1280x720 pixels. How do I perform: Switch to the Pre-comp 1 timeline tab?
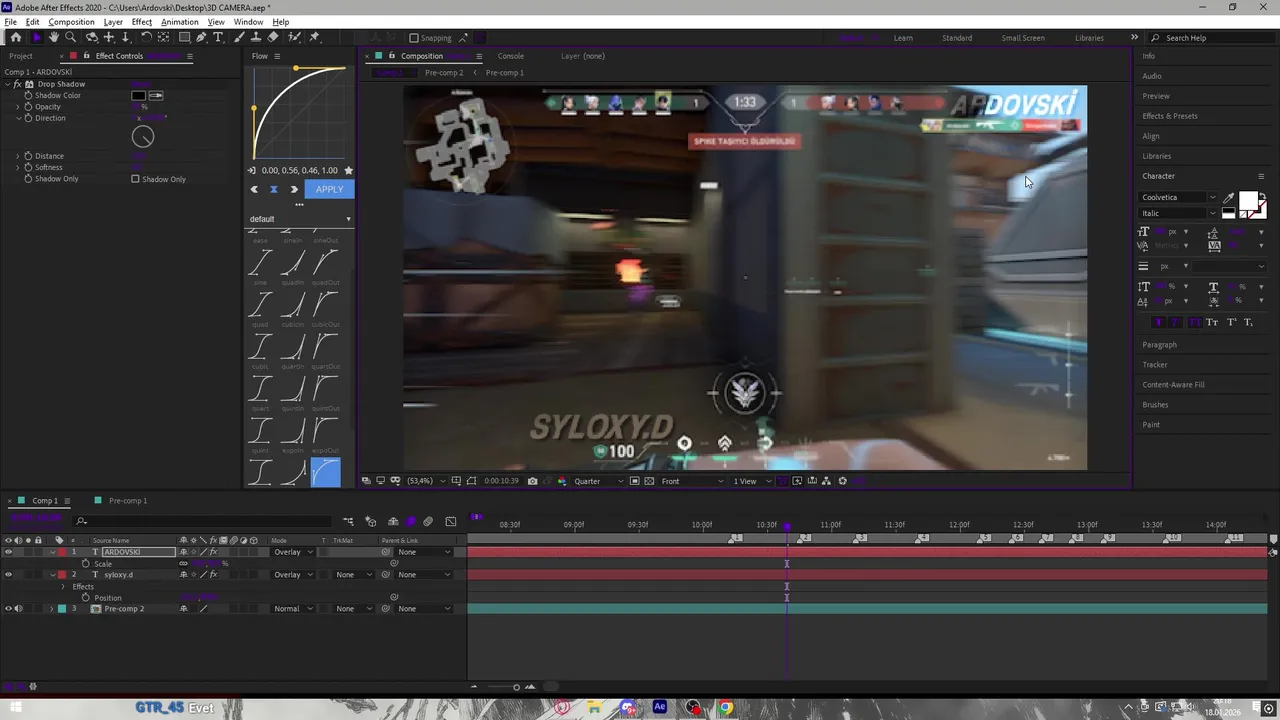tap(128, 501)
